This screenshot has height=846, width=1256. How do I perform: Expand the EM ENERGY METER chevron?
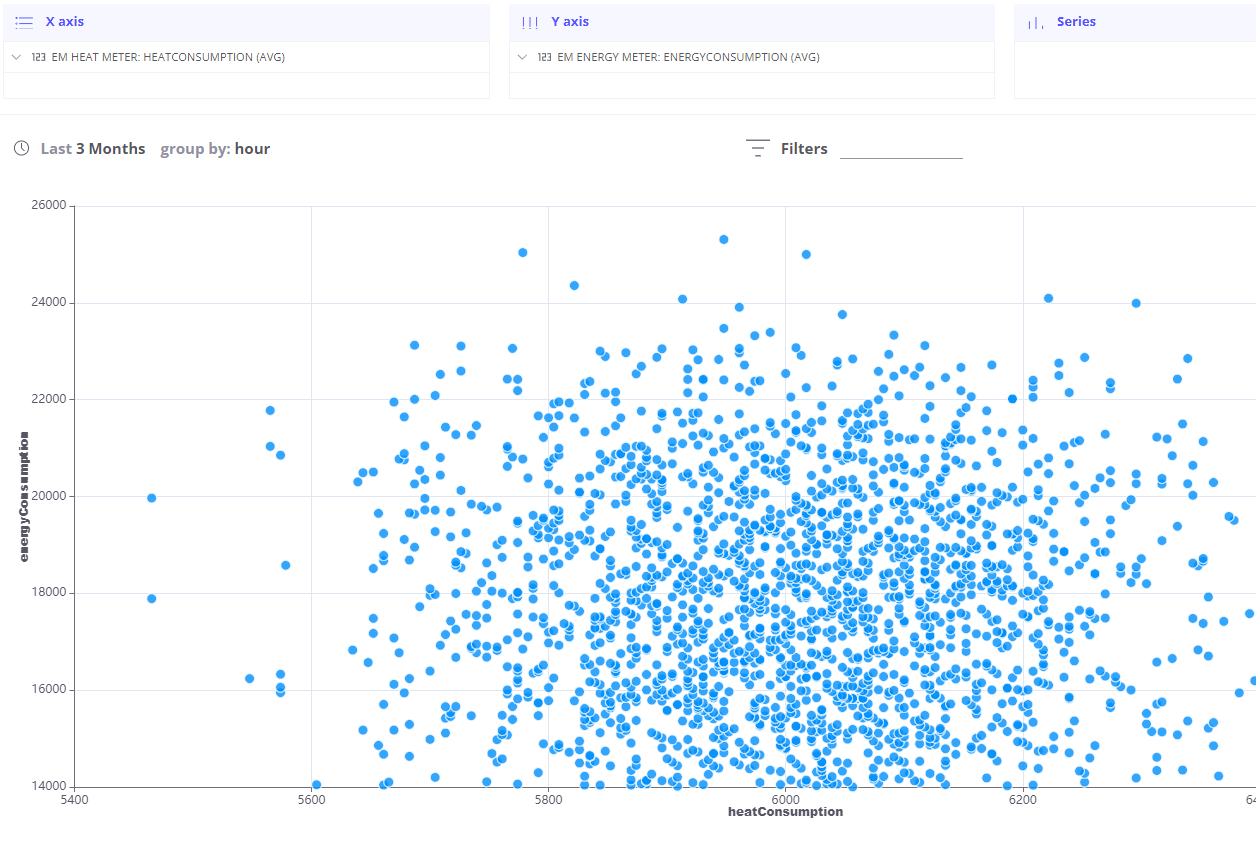coord(522,58)
